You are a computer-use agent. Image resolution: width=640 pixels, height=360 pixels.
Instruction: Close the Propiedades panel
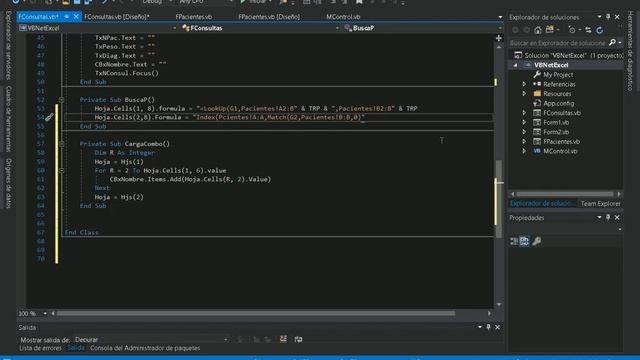(617, 218)
